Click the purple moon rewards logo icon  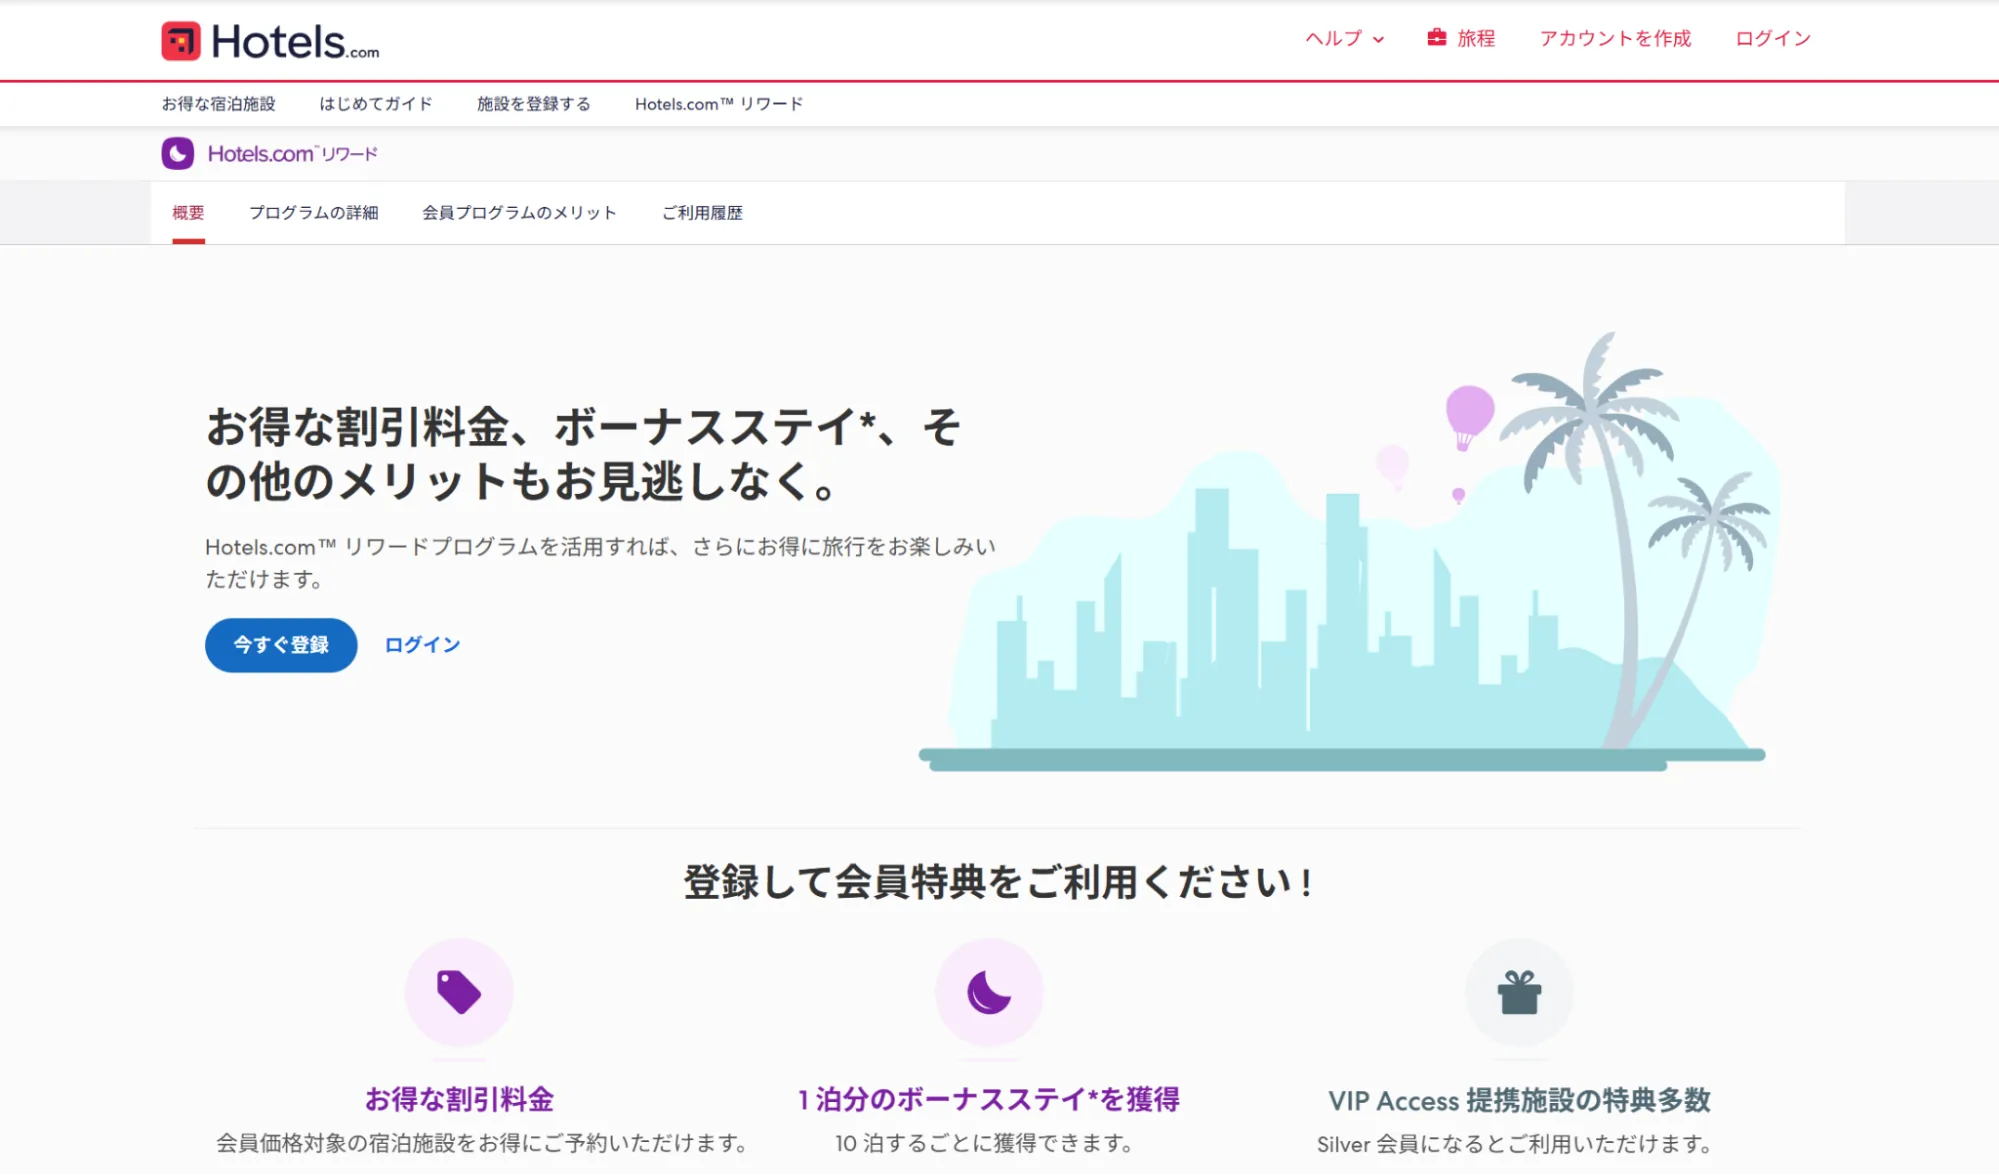(x=178, y=153)
